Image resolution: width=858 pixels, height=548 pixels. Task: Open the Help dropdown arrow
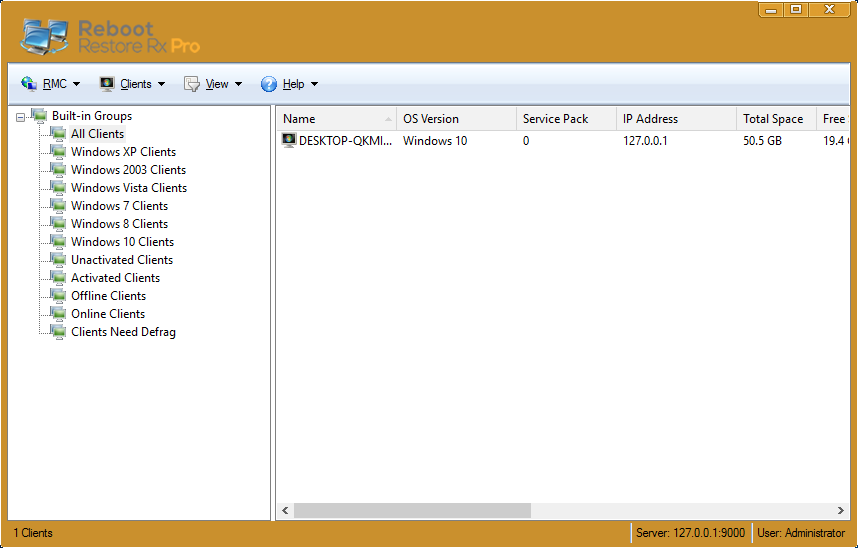point(314,85)
